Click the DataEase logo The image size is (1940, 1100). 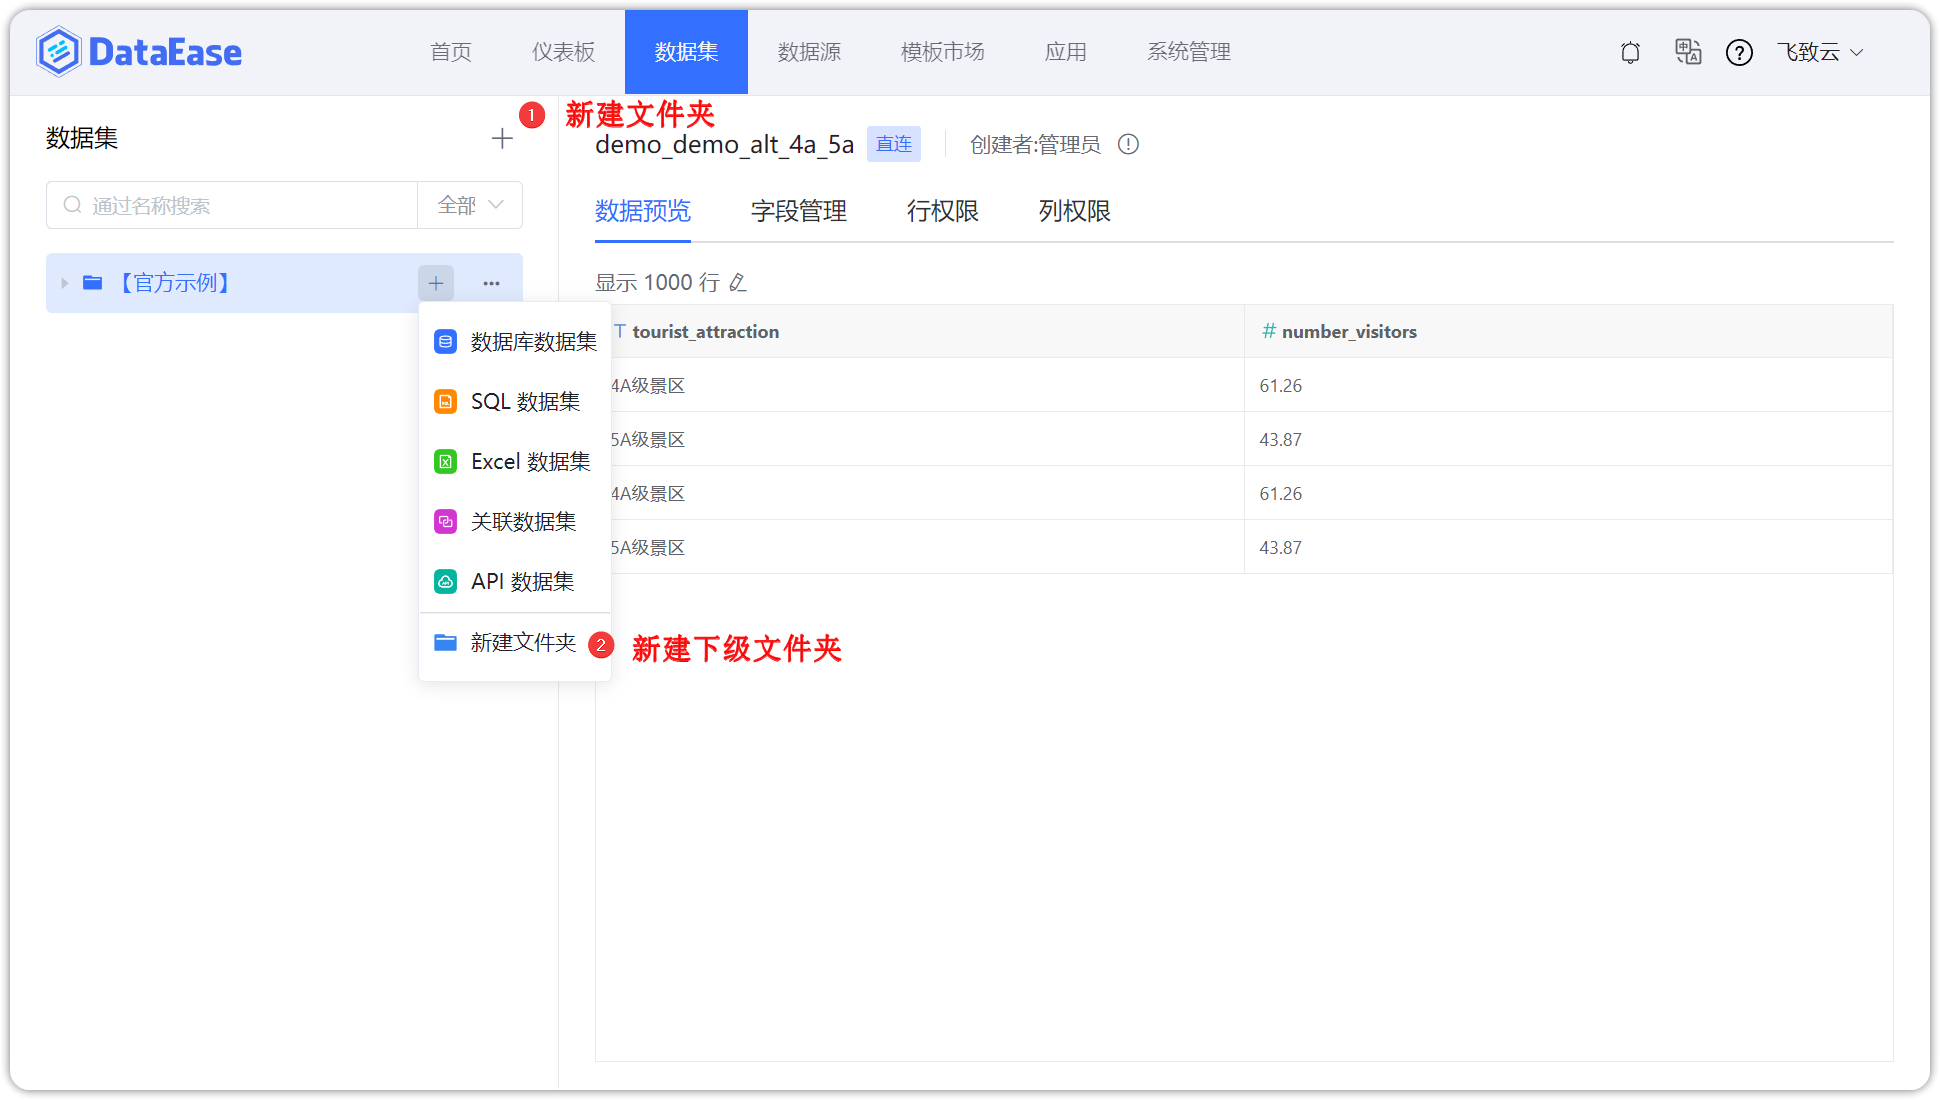point(139,52)
